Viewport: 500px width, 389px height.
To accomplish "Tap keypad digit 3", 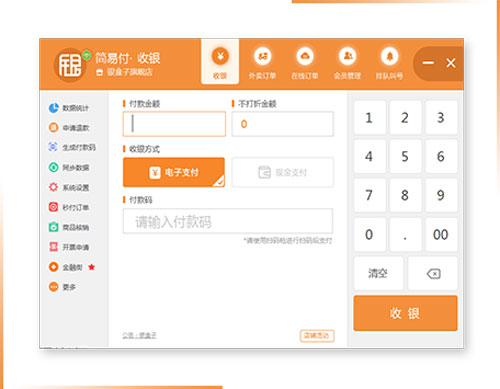I will click(441, 118).
